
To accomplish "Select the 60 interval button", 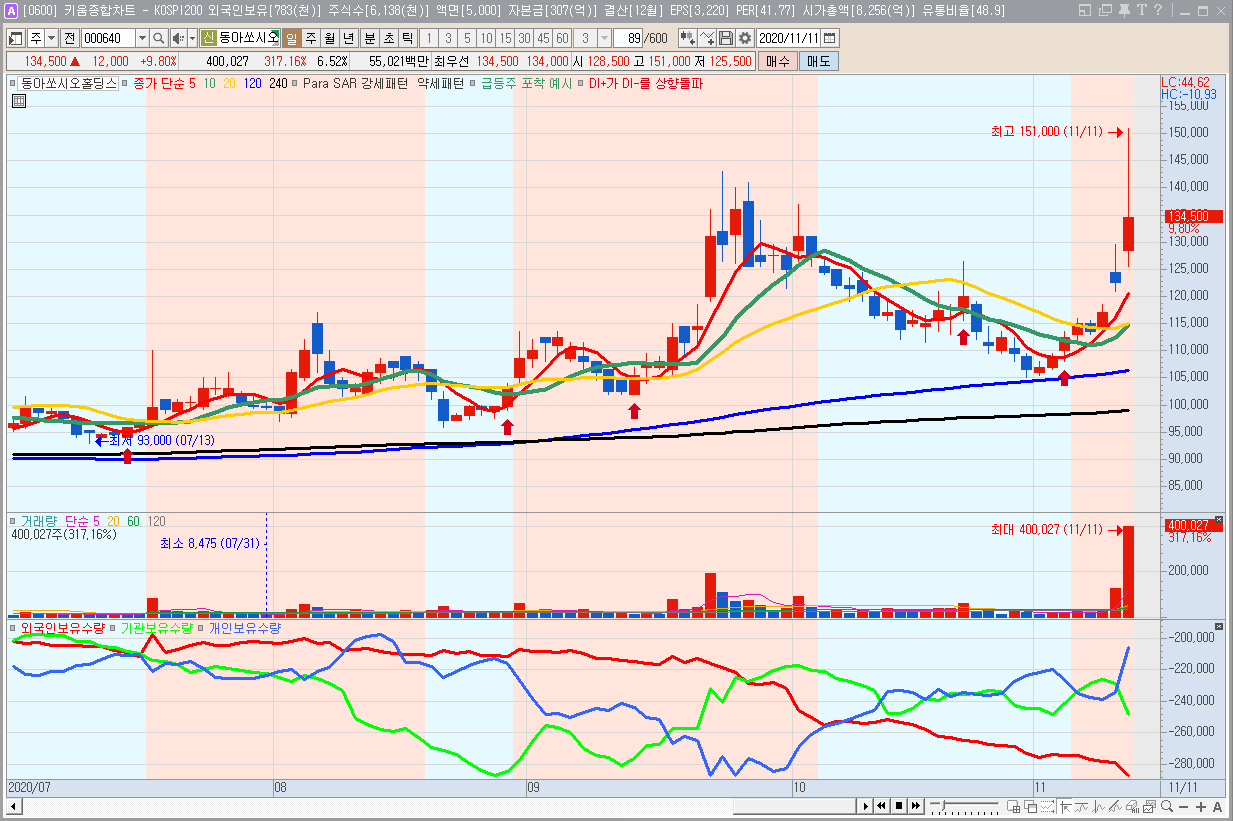I will click(x=561, y=38).
